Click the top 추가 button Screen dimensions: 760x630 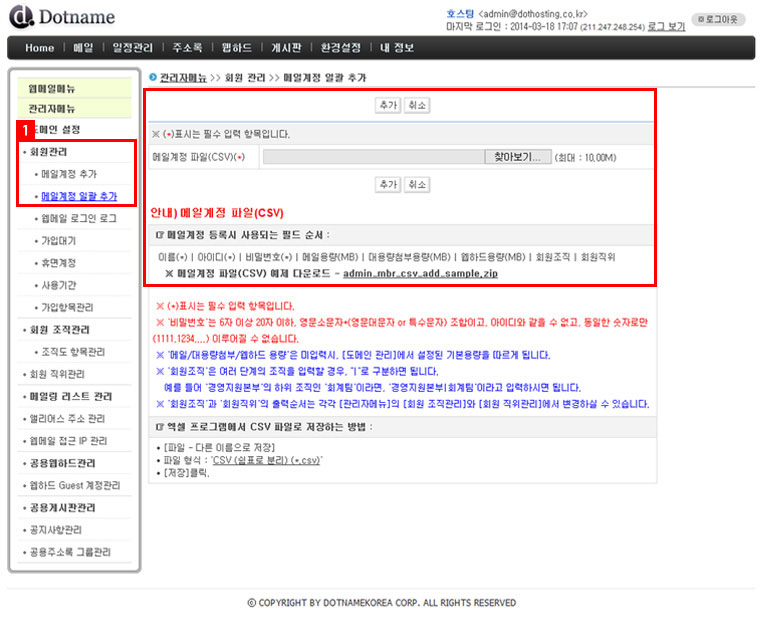point(387,105)
